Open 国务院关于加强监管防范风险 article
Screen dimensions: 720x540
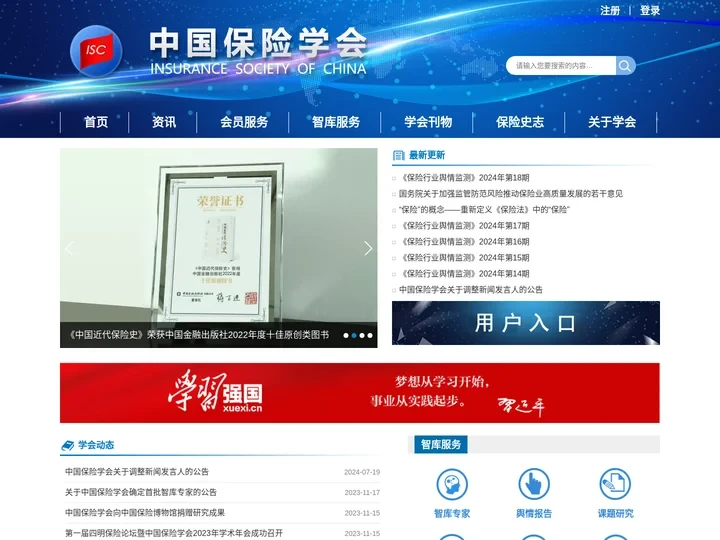coord(511,194)
